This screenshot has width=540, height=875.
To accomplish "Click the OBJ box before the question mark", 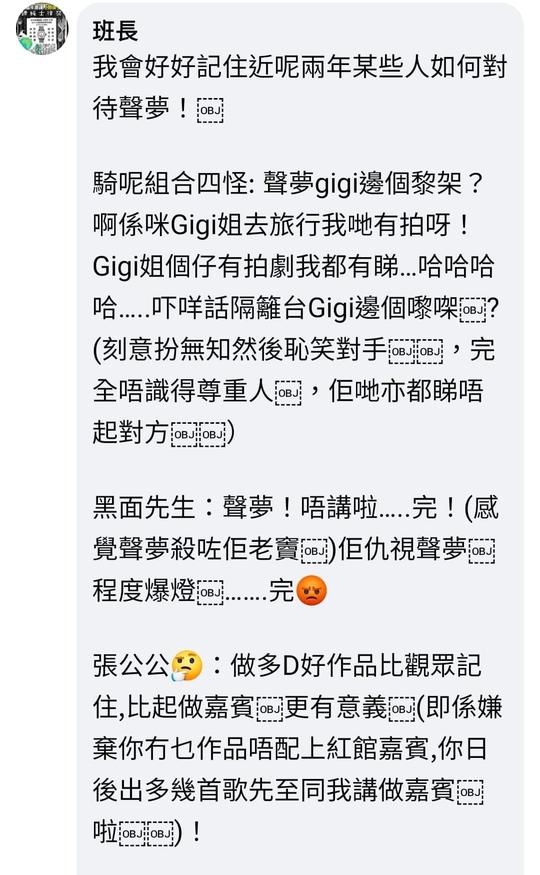I will point(473,309).
